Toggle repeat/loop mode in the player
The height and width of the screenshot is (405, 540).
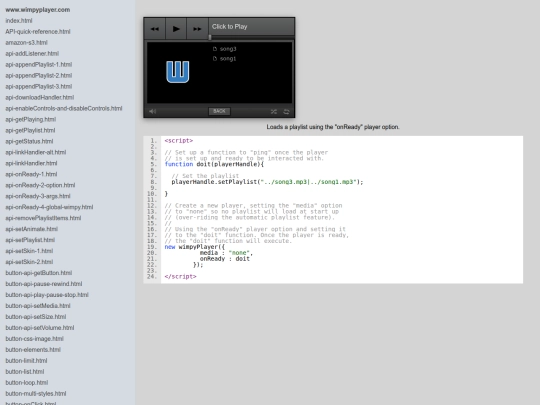click(x=286, y=112)
